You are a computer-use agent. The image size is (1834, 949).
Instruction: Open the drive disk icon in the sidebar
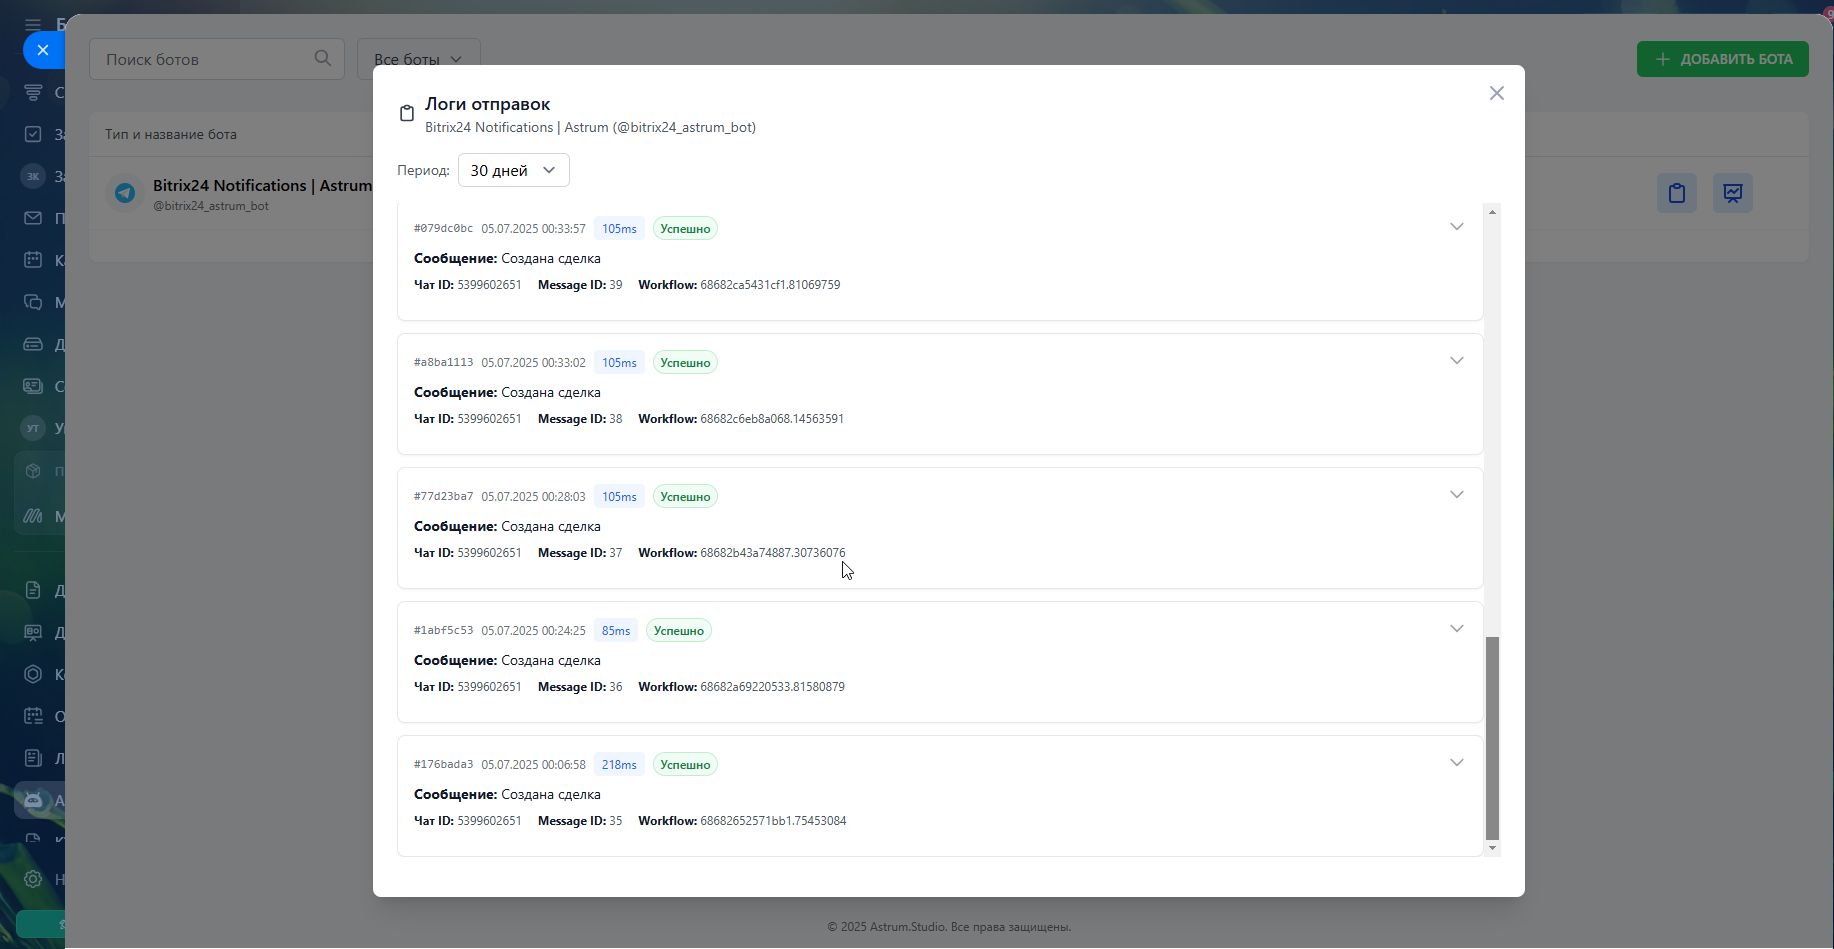[33, 344]
